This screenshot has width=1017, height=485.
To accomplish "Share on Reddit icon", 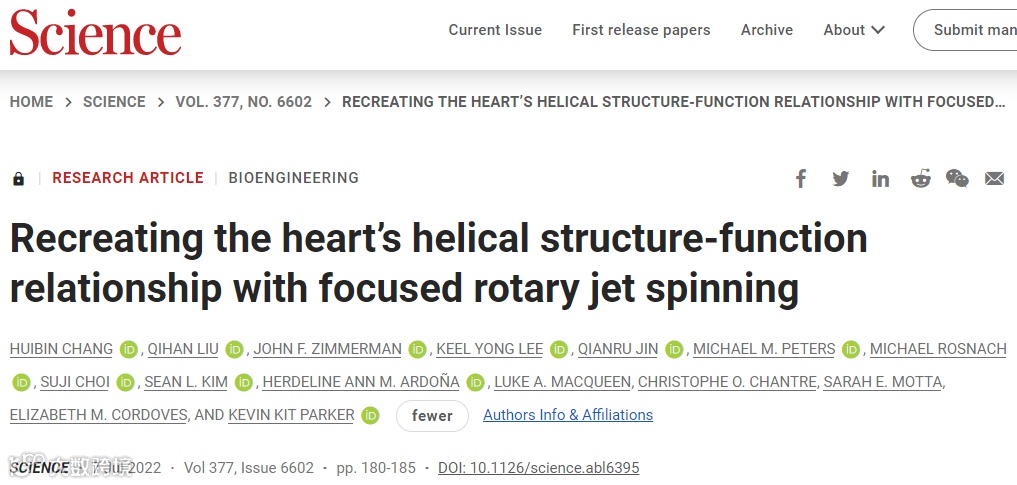I will point(920,179).
